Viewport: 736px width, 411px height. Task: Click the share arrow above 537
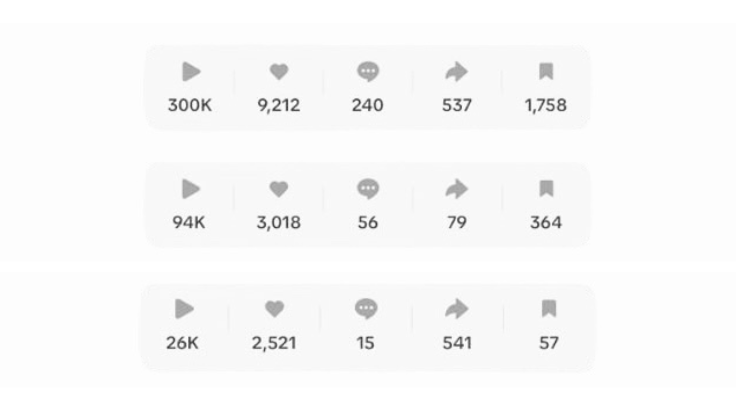(456, 72)
